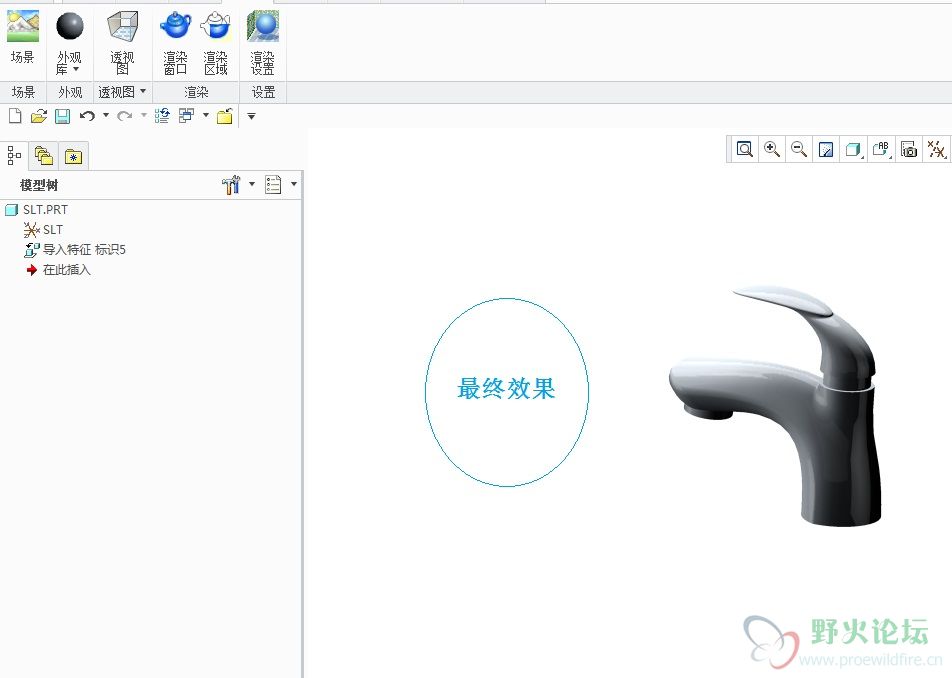Open an existing file with folder icon
The width and height of the screenshot is (952, 678).
[x=39, y=115]
